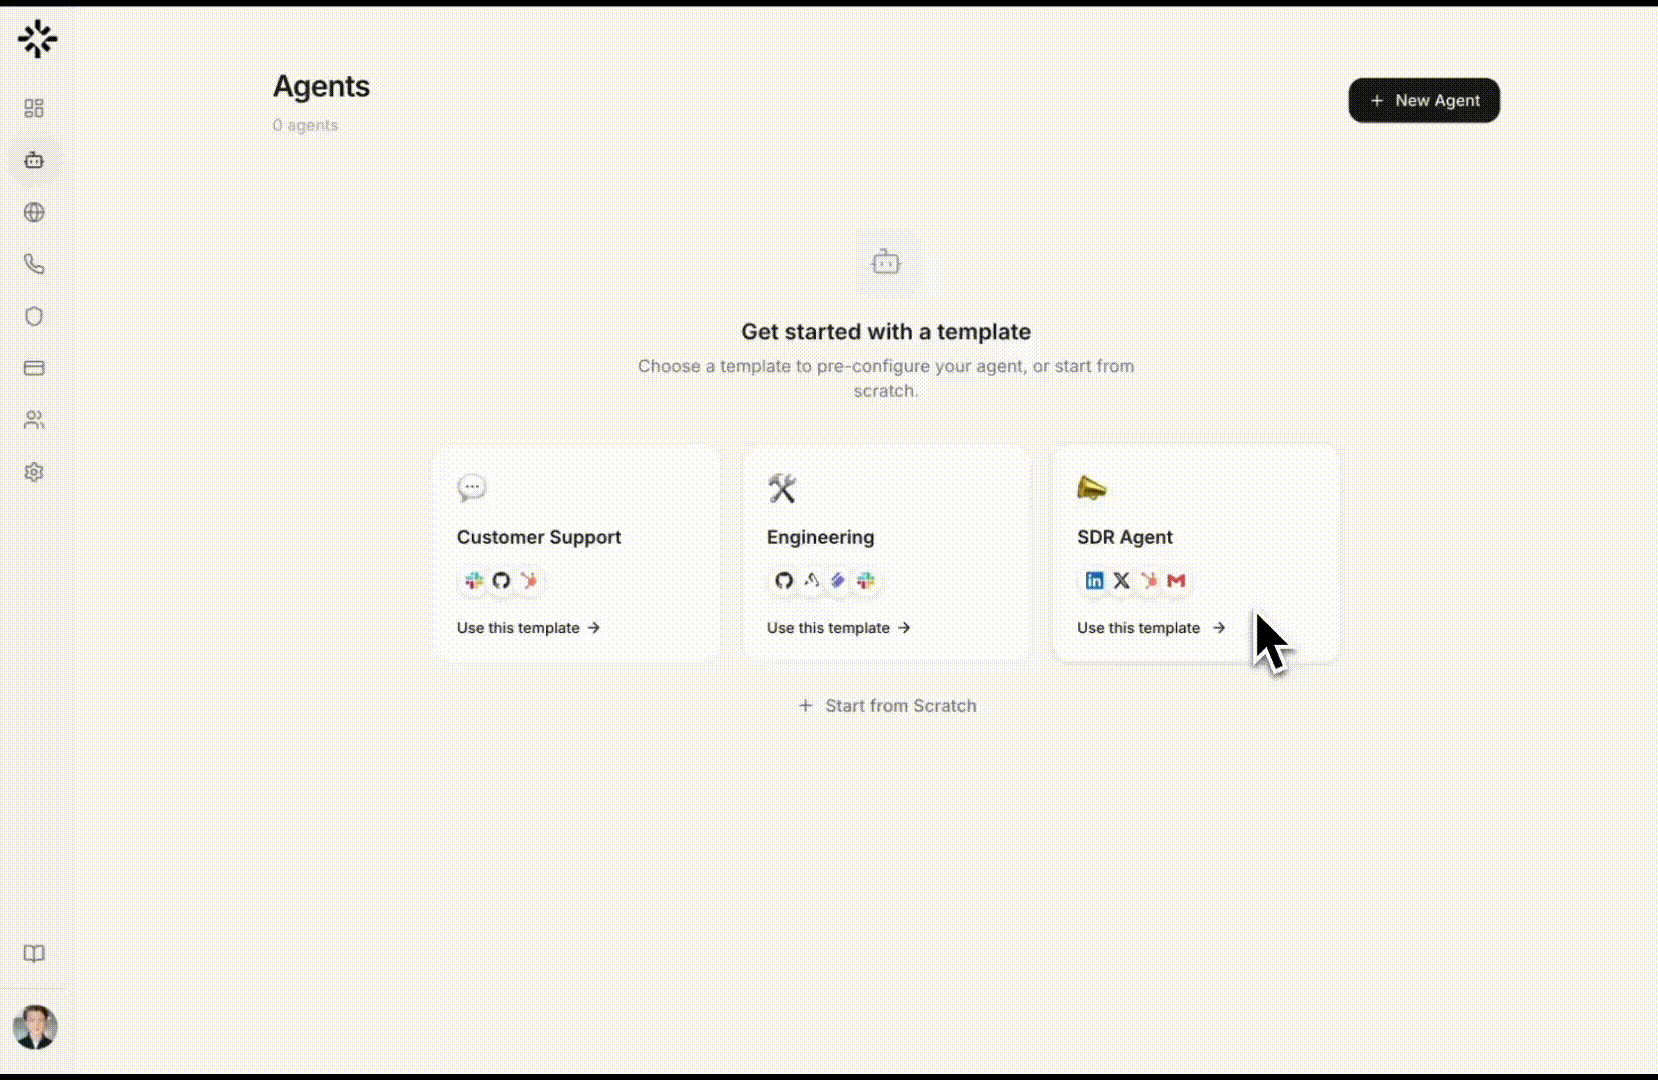Open the billing card icon in sidebar

coord(34,368)
